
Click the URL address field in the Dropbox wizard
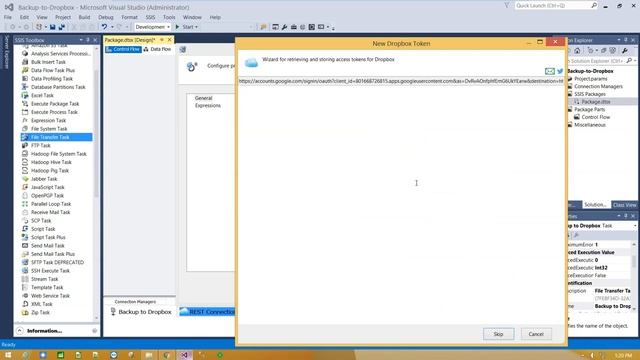coord(400,81)
